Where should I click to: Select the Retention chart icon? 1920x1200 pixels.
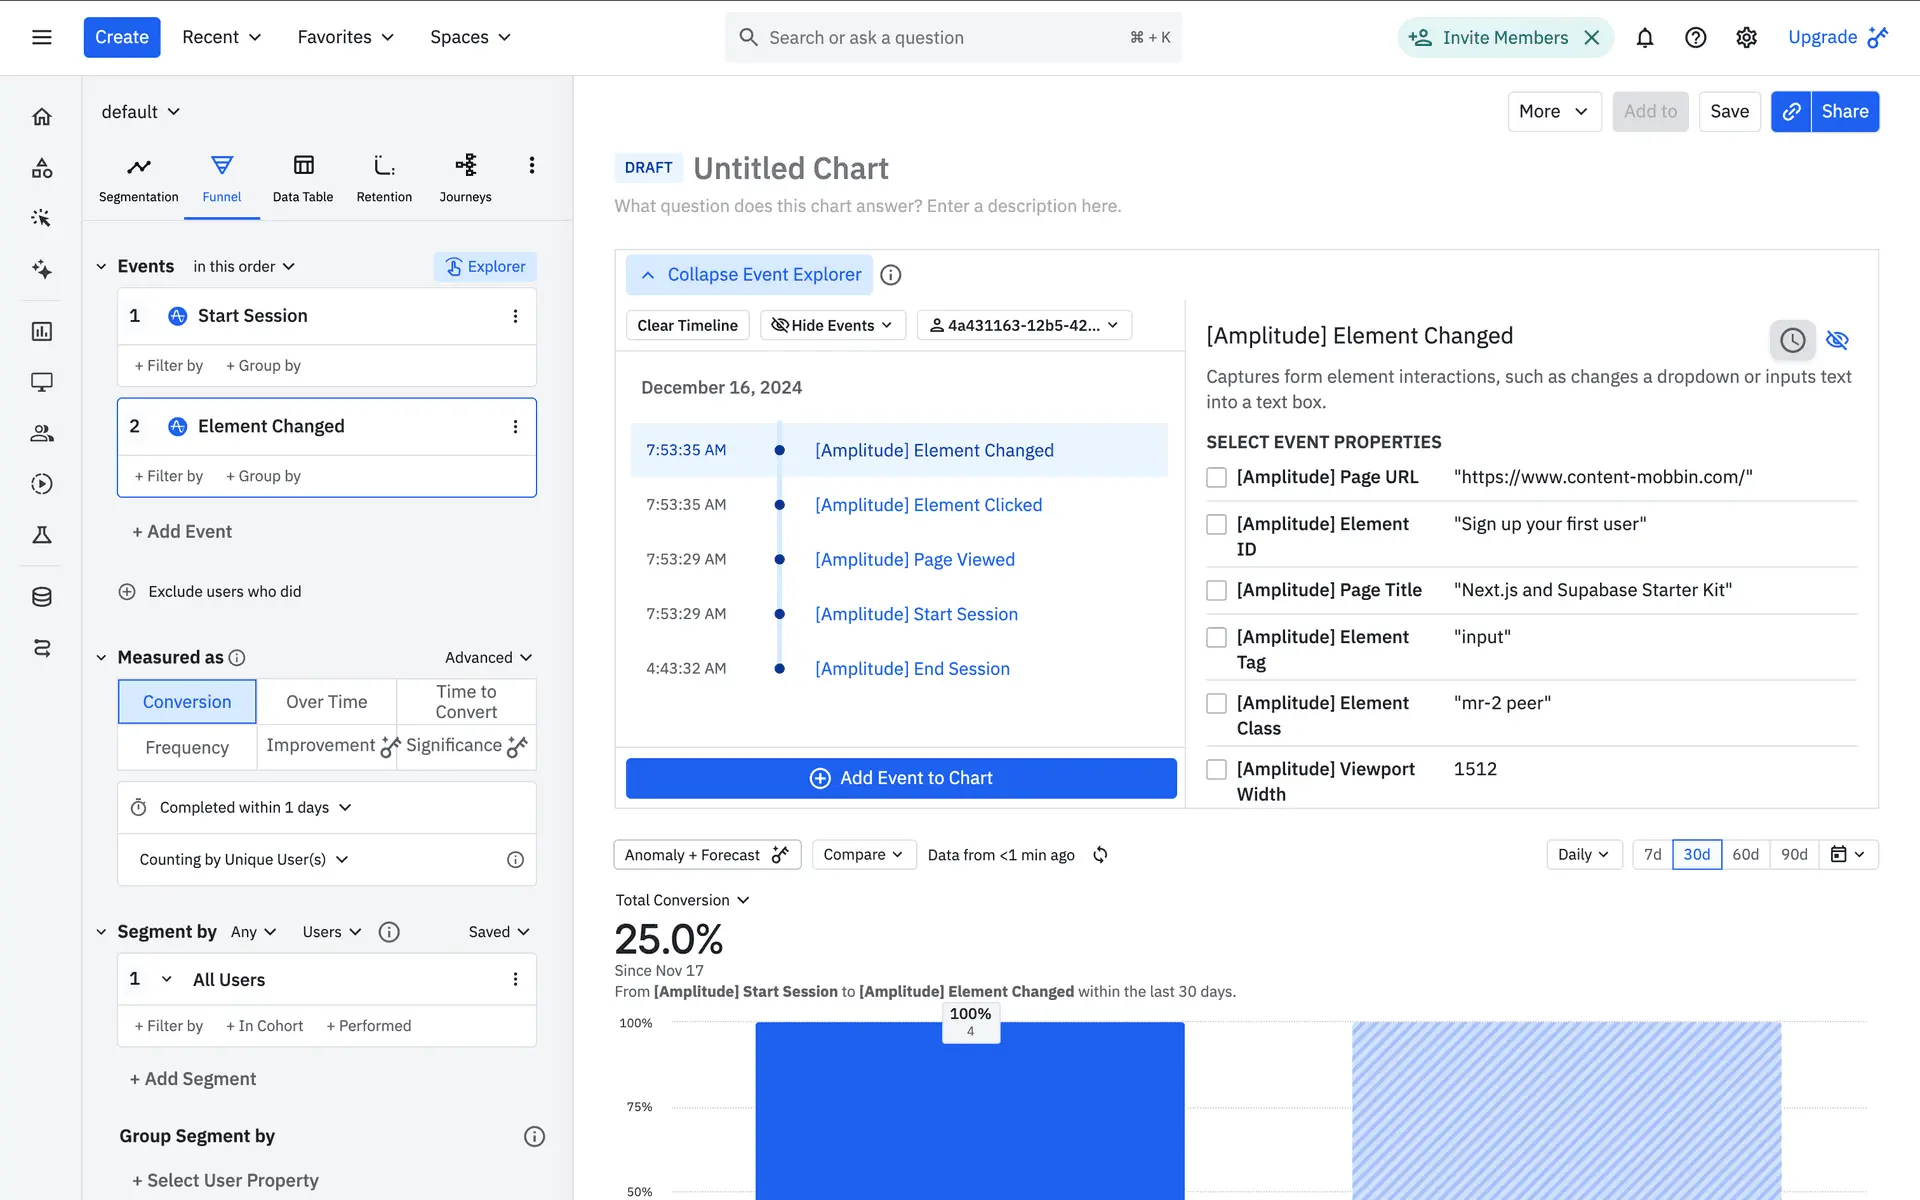click(384, 166)
